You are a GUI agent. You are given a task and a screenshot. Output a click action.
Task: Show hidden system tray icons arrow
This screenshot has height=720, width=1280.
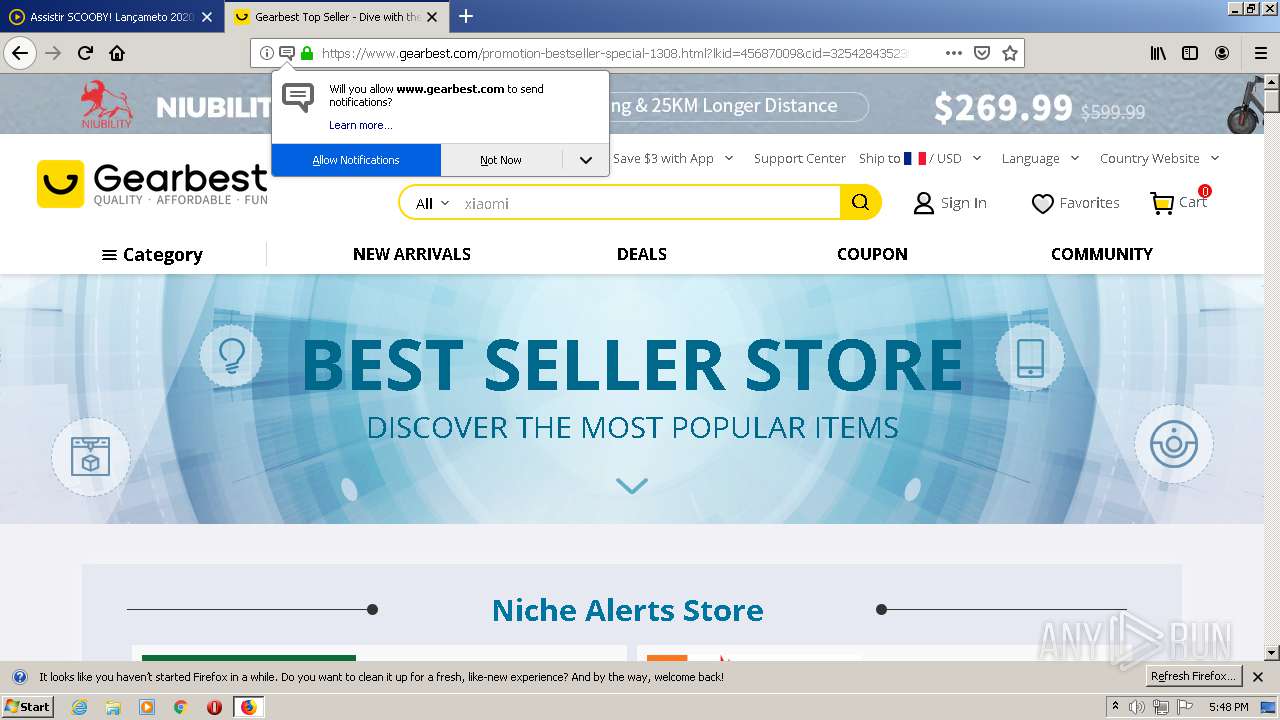point(1115,706)
